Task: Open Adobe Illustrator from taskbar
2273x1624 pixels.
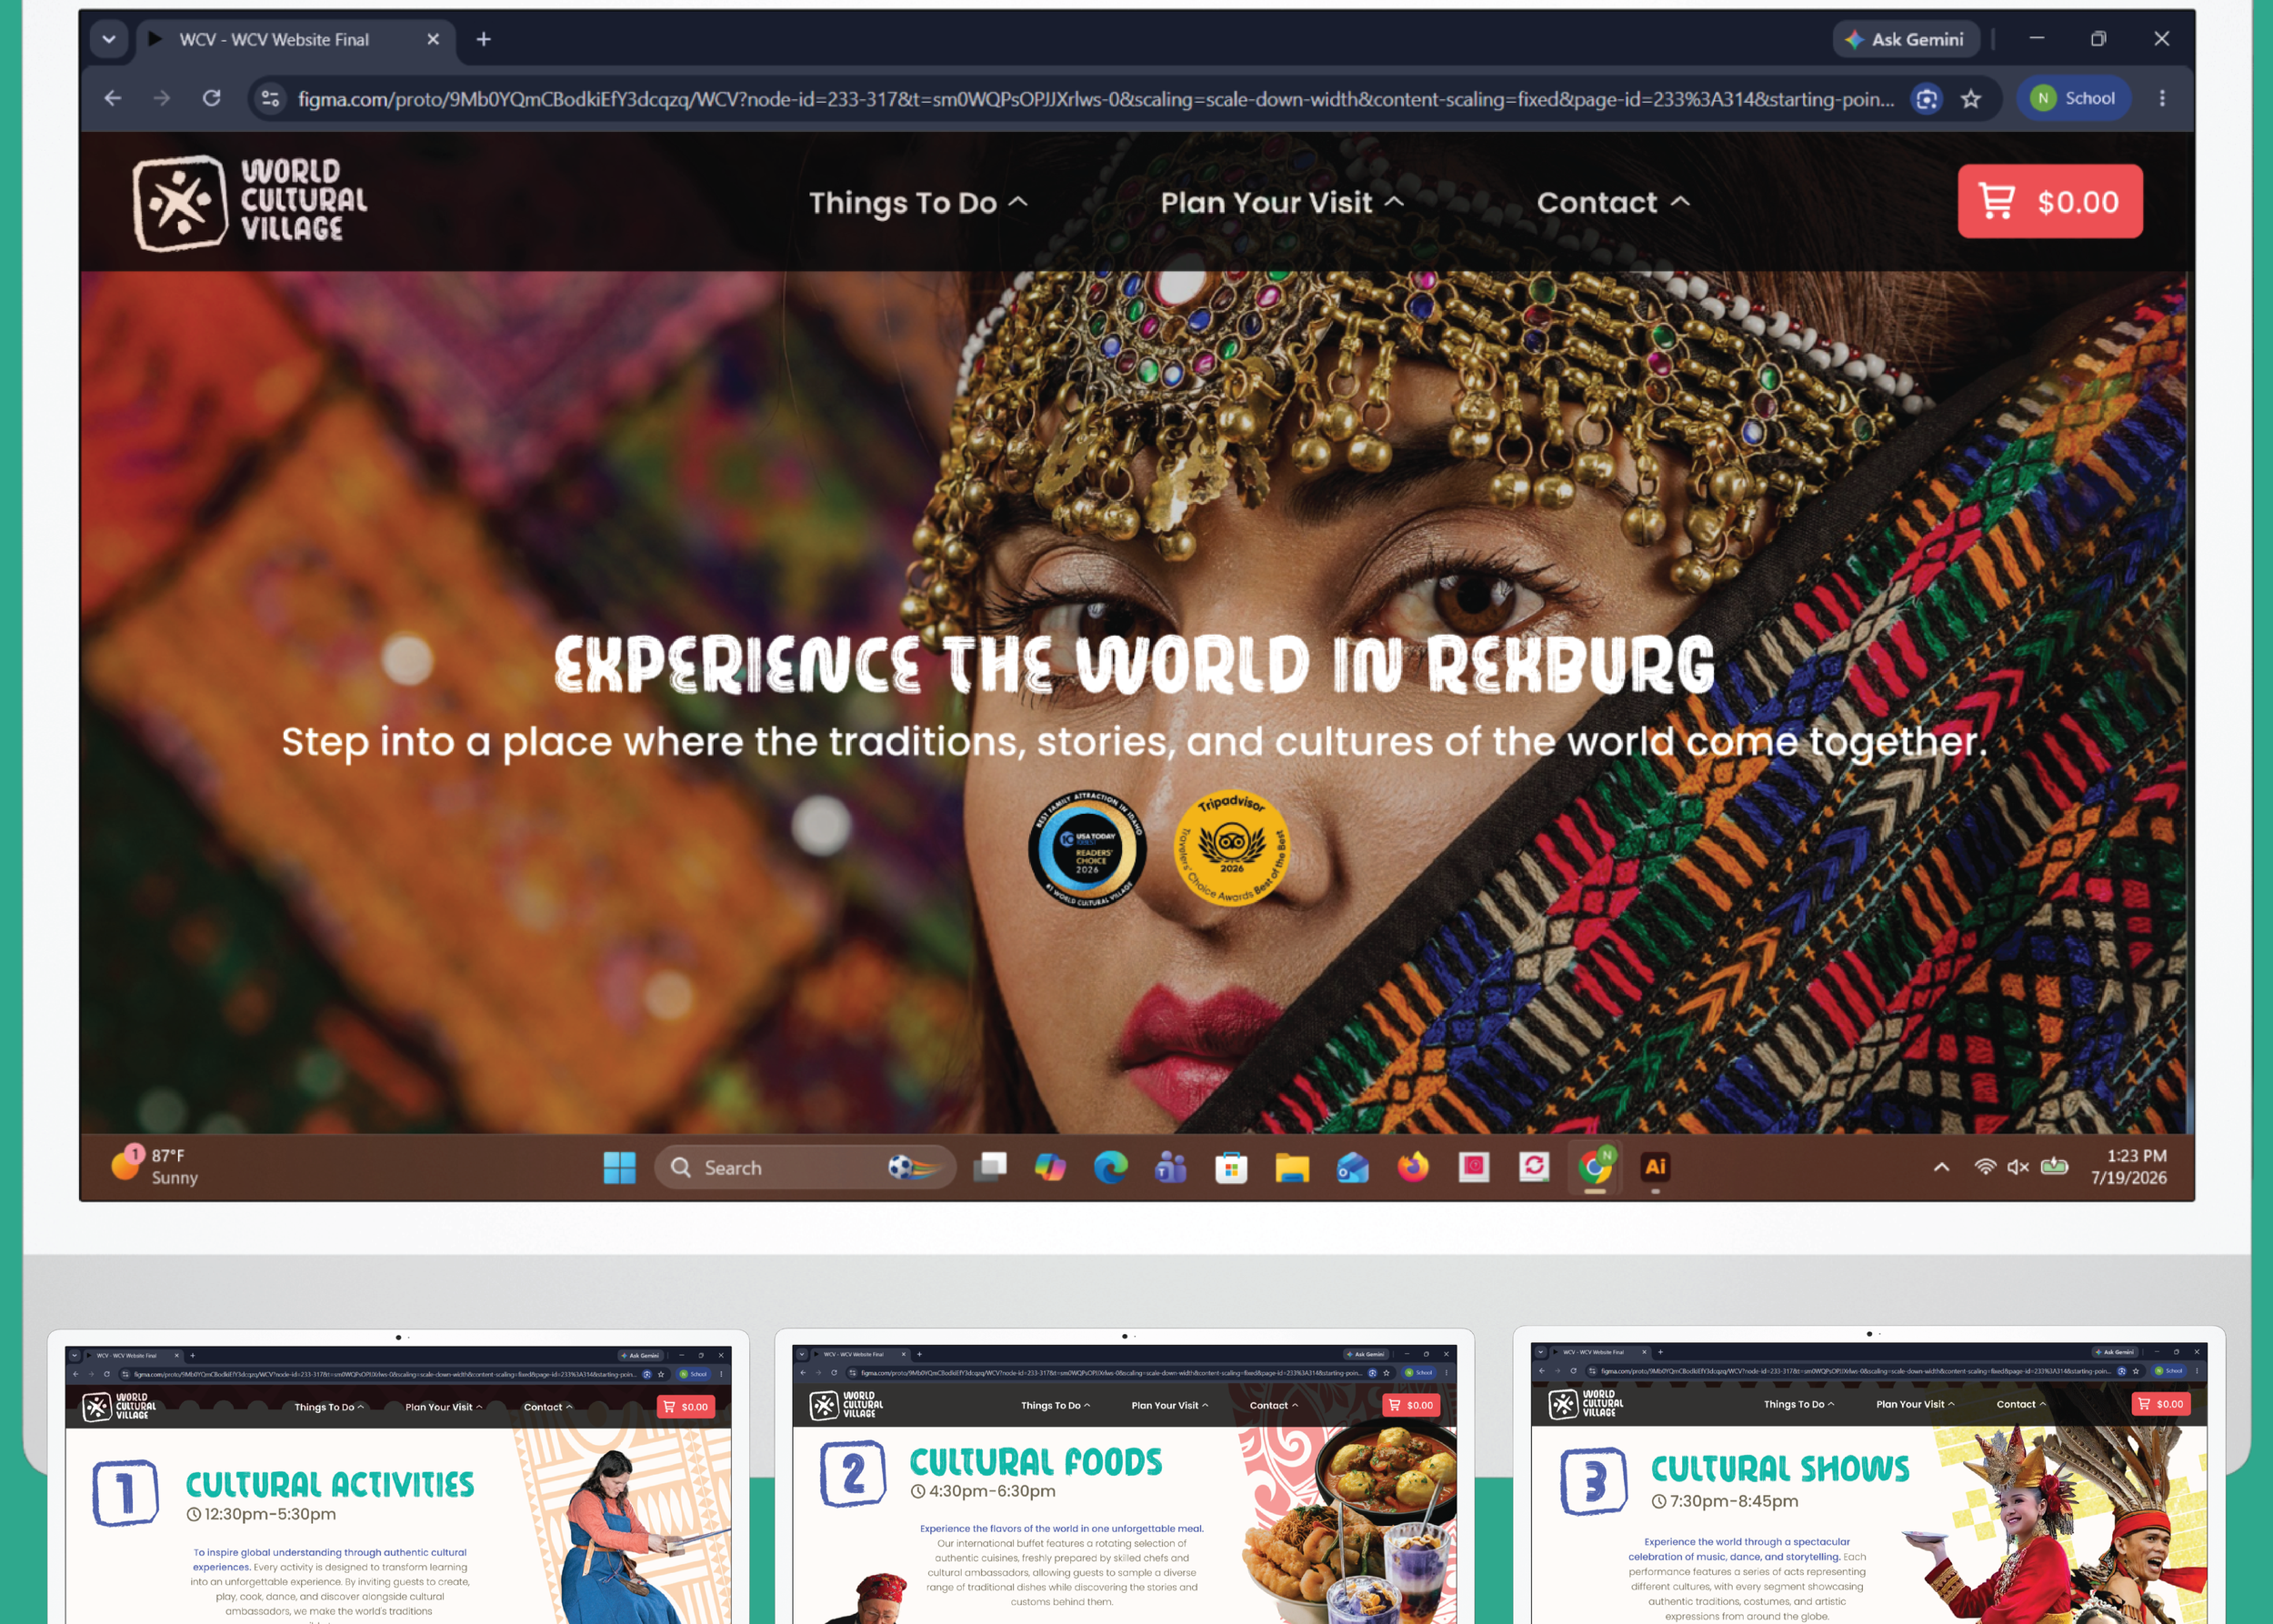Action: [x=1655, y=1167]
